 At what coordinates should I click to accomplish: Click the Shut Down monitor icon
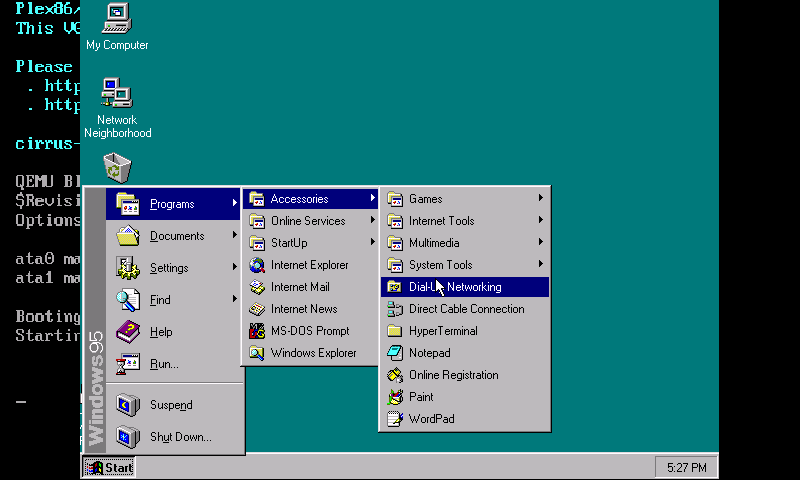tap(128, 437)
